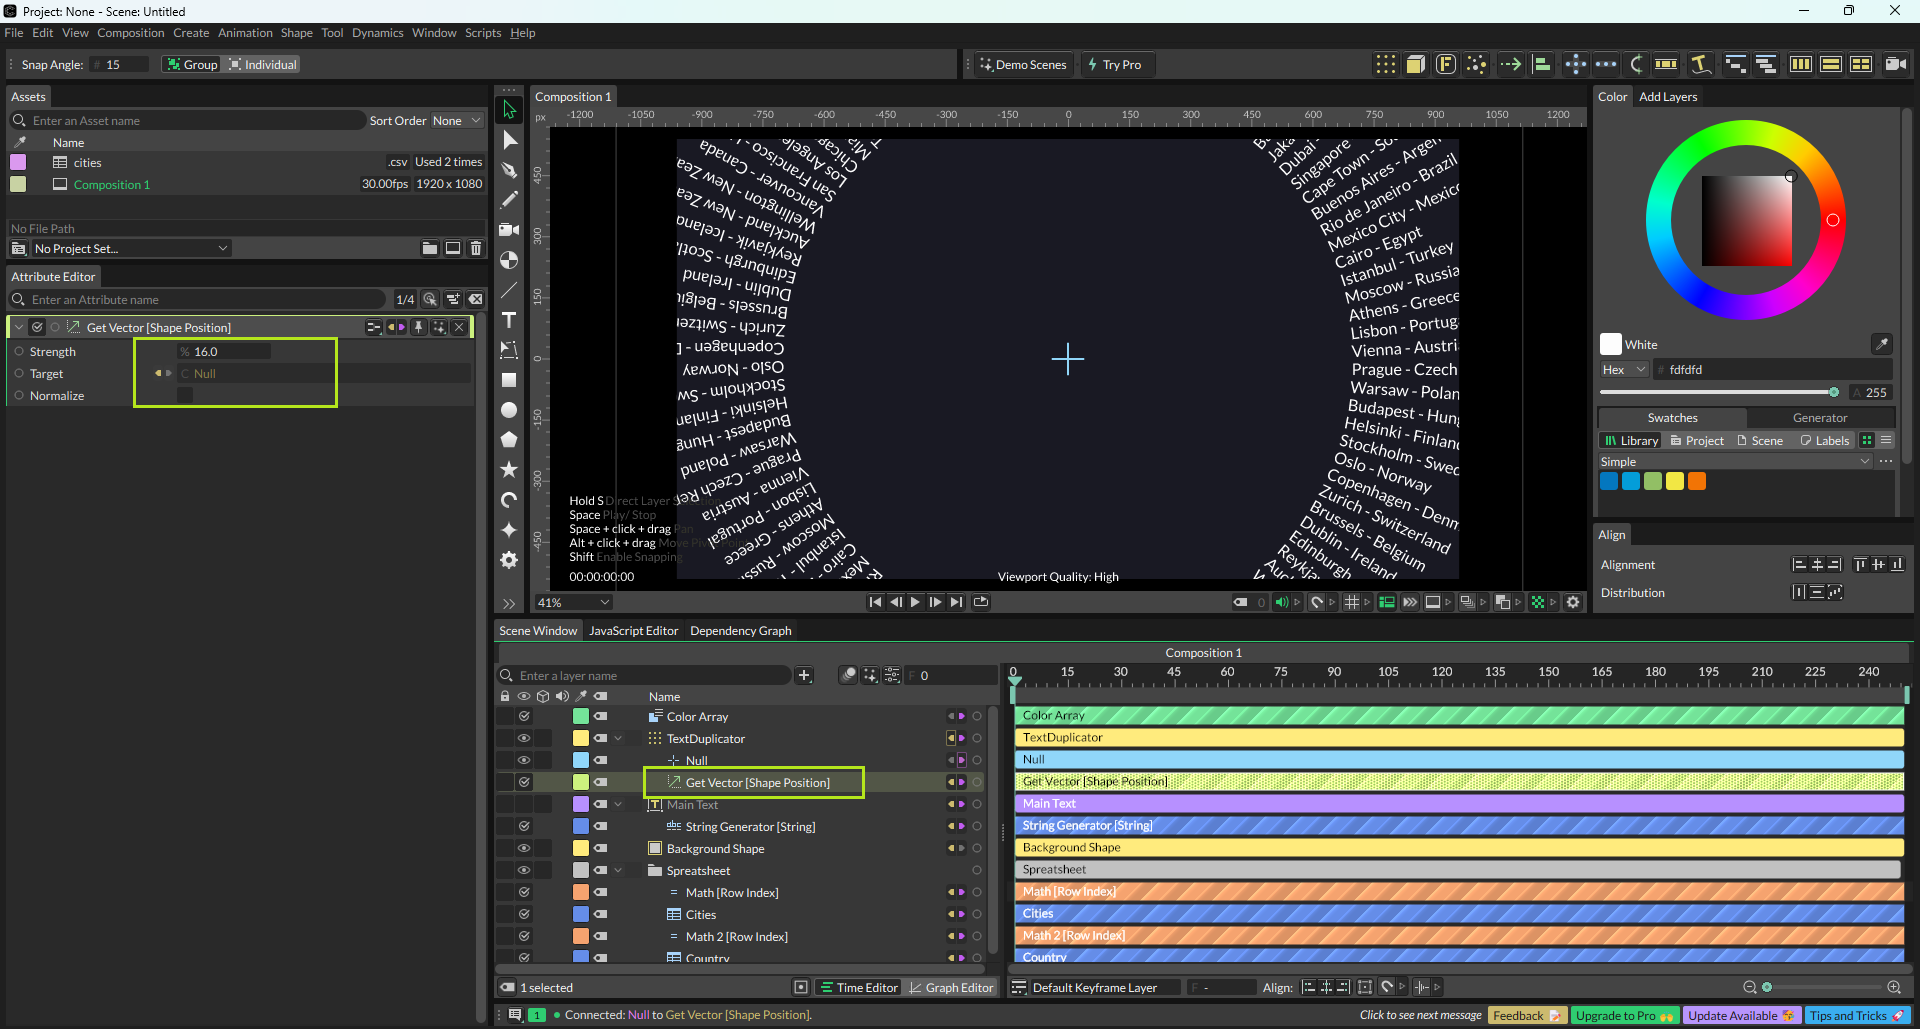Open the Sort Order dropdown
This screenshot has width=1920, height=1029.
pyautogui.click(x=456, y=121)
